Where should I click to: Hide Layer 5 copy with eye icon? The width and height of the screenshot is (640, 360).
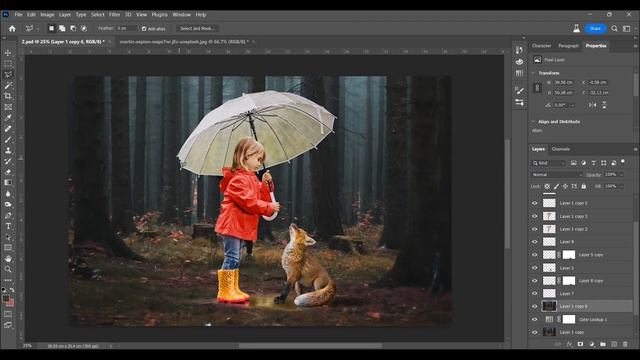pyautogui.click(x=535, y=255)
